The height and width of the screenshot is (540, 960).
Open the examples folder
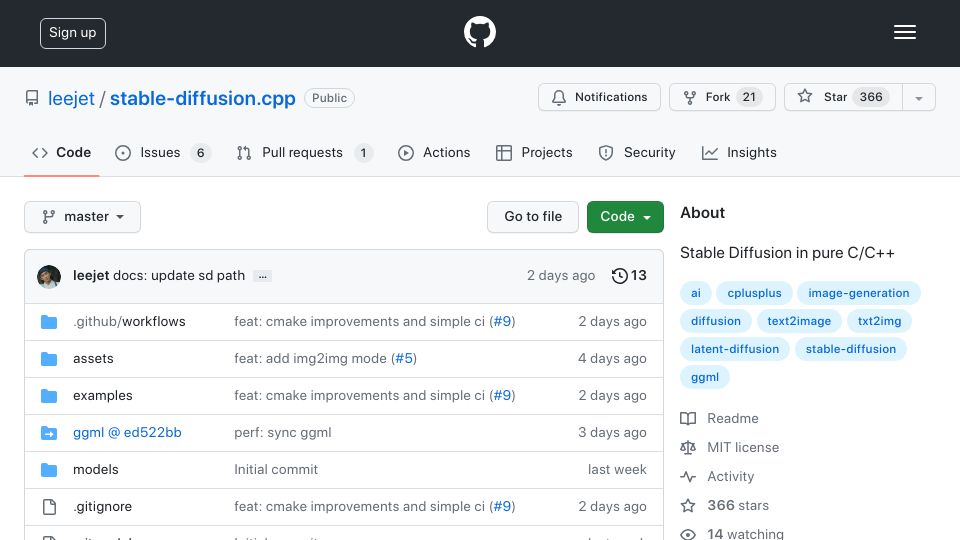(102, 396)
